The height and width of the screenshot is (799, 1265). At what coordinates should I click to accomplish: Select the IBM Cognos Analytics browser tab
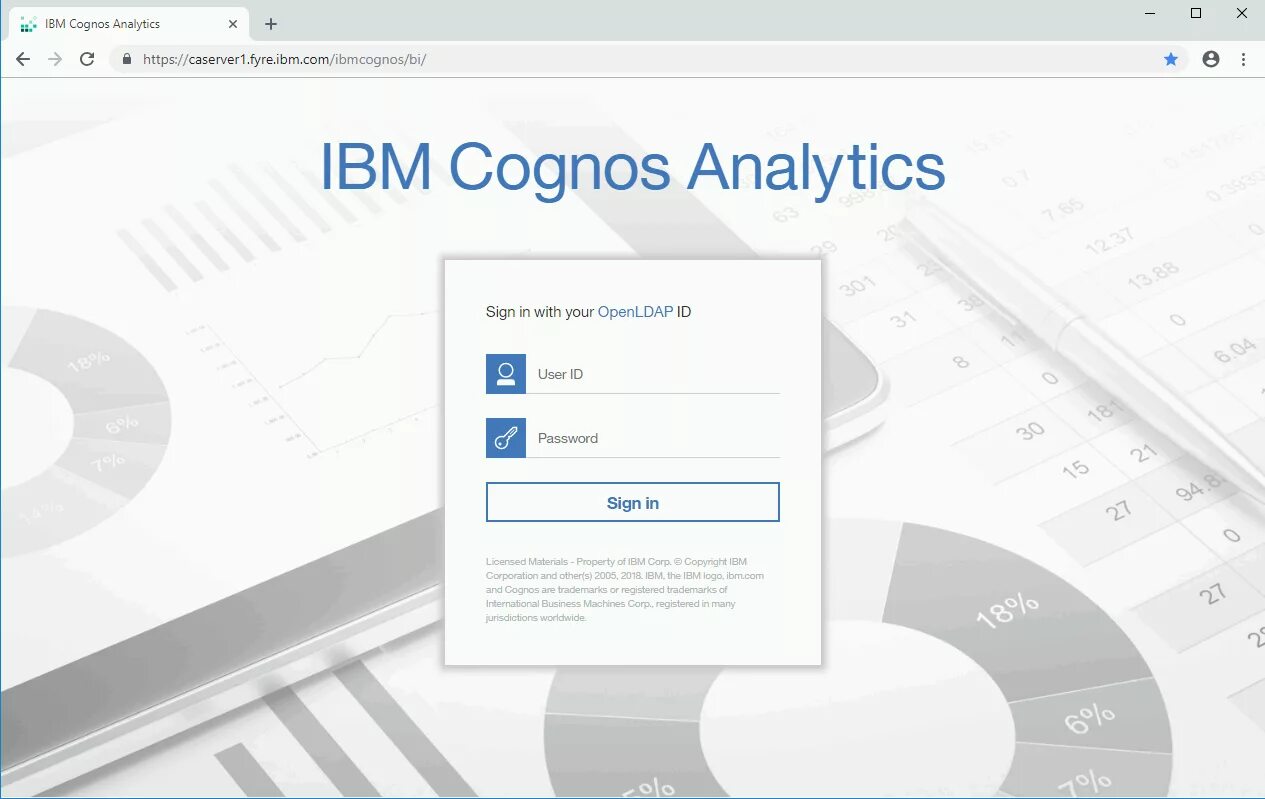(x=128, y=24)
